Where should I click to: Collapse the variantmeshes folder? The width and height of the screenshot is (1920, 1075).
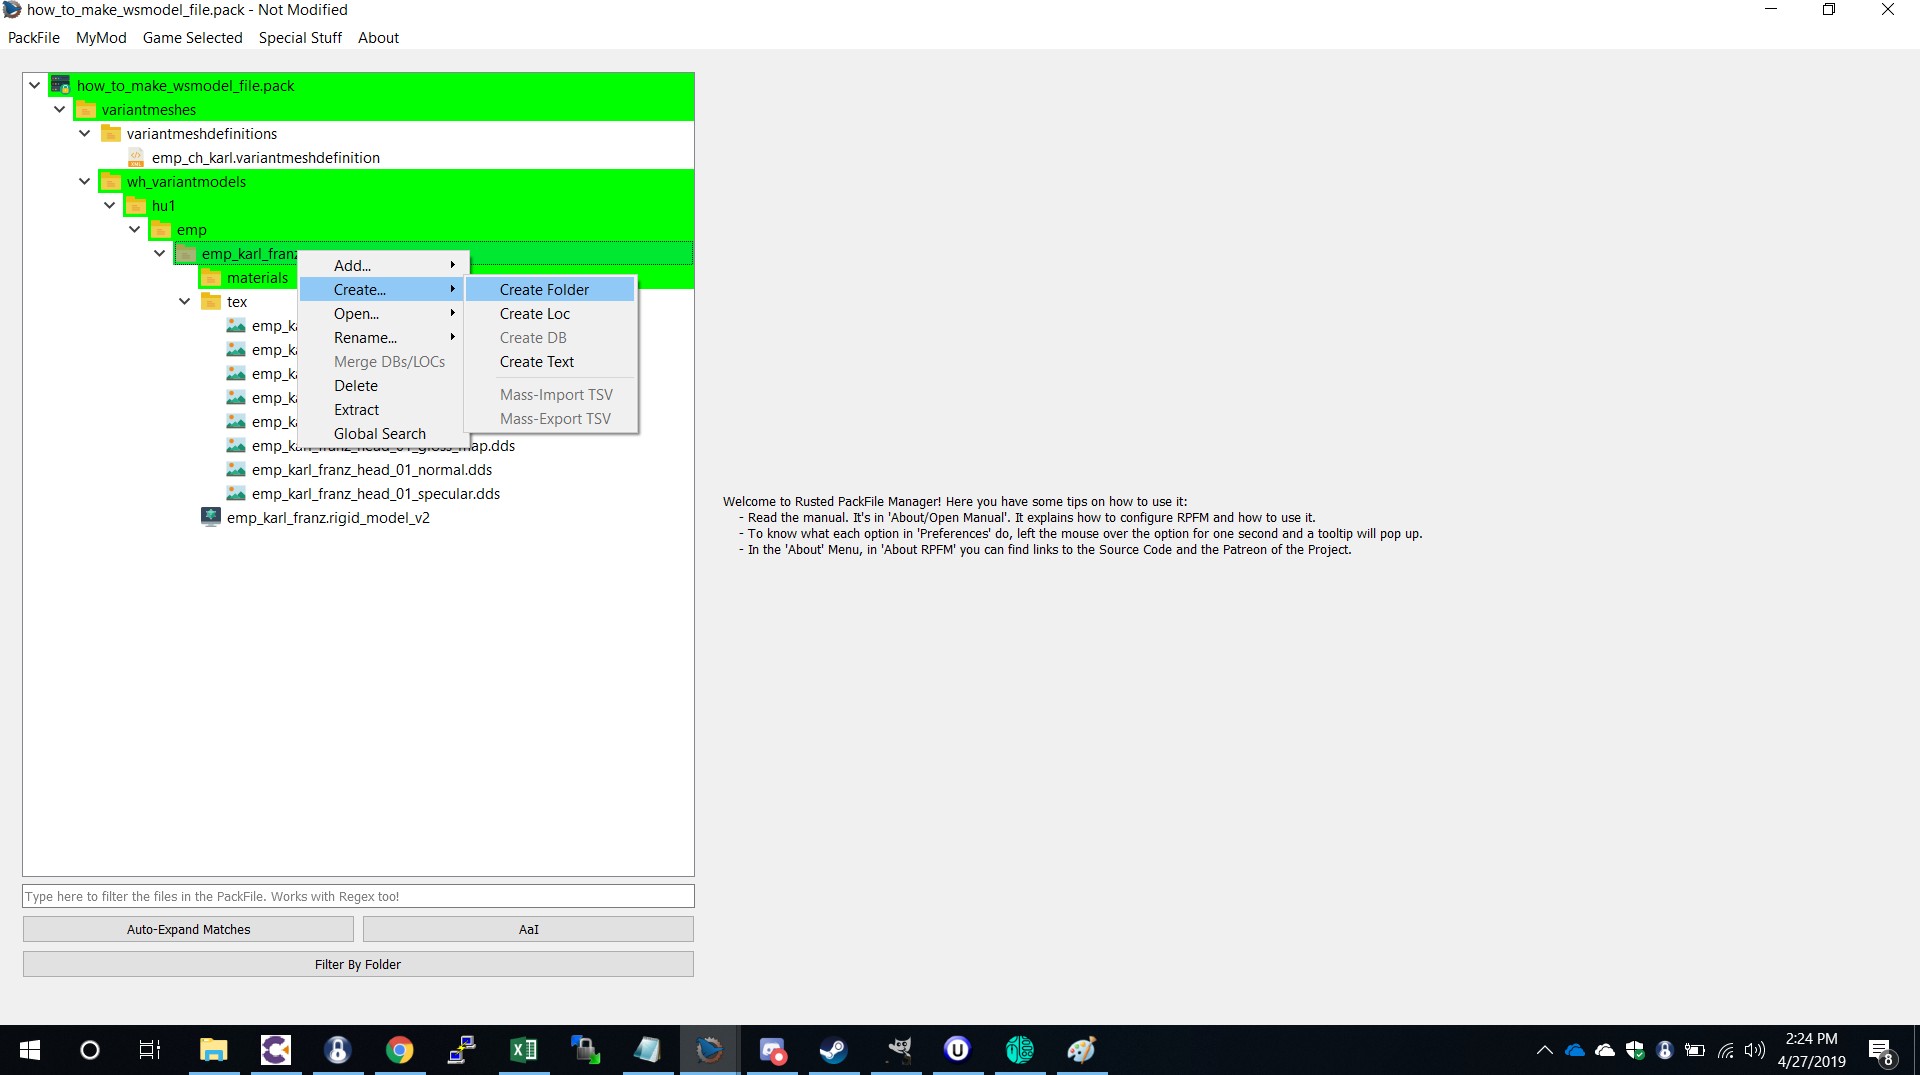click(60, 110)
